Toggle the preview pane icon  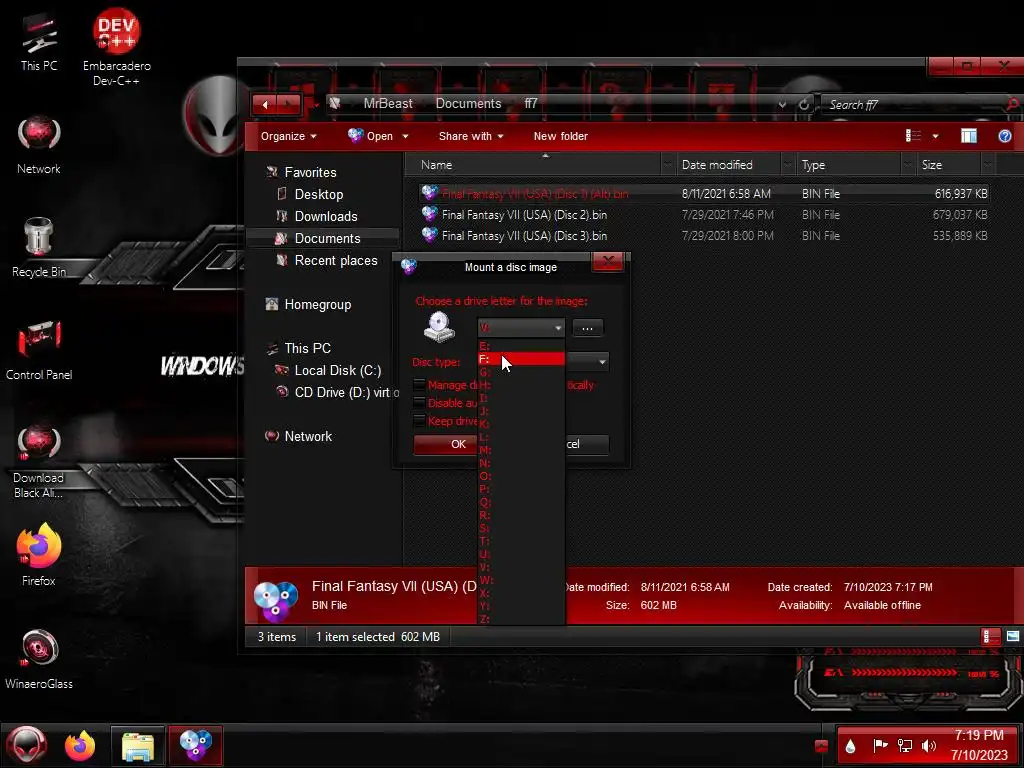968,136
